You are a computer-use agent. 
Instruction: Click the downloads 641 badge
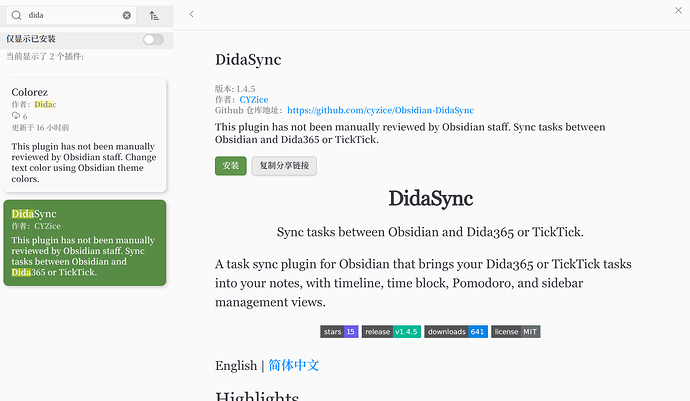click(x=456, y=331)
